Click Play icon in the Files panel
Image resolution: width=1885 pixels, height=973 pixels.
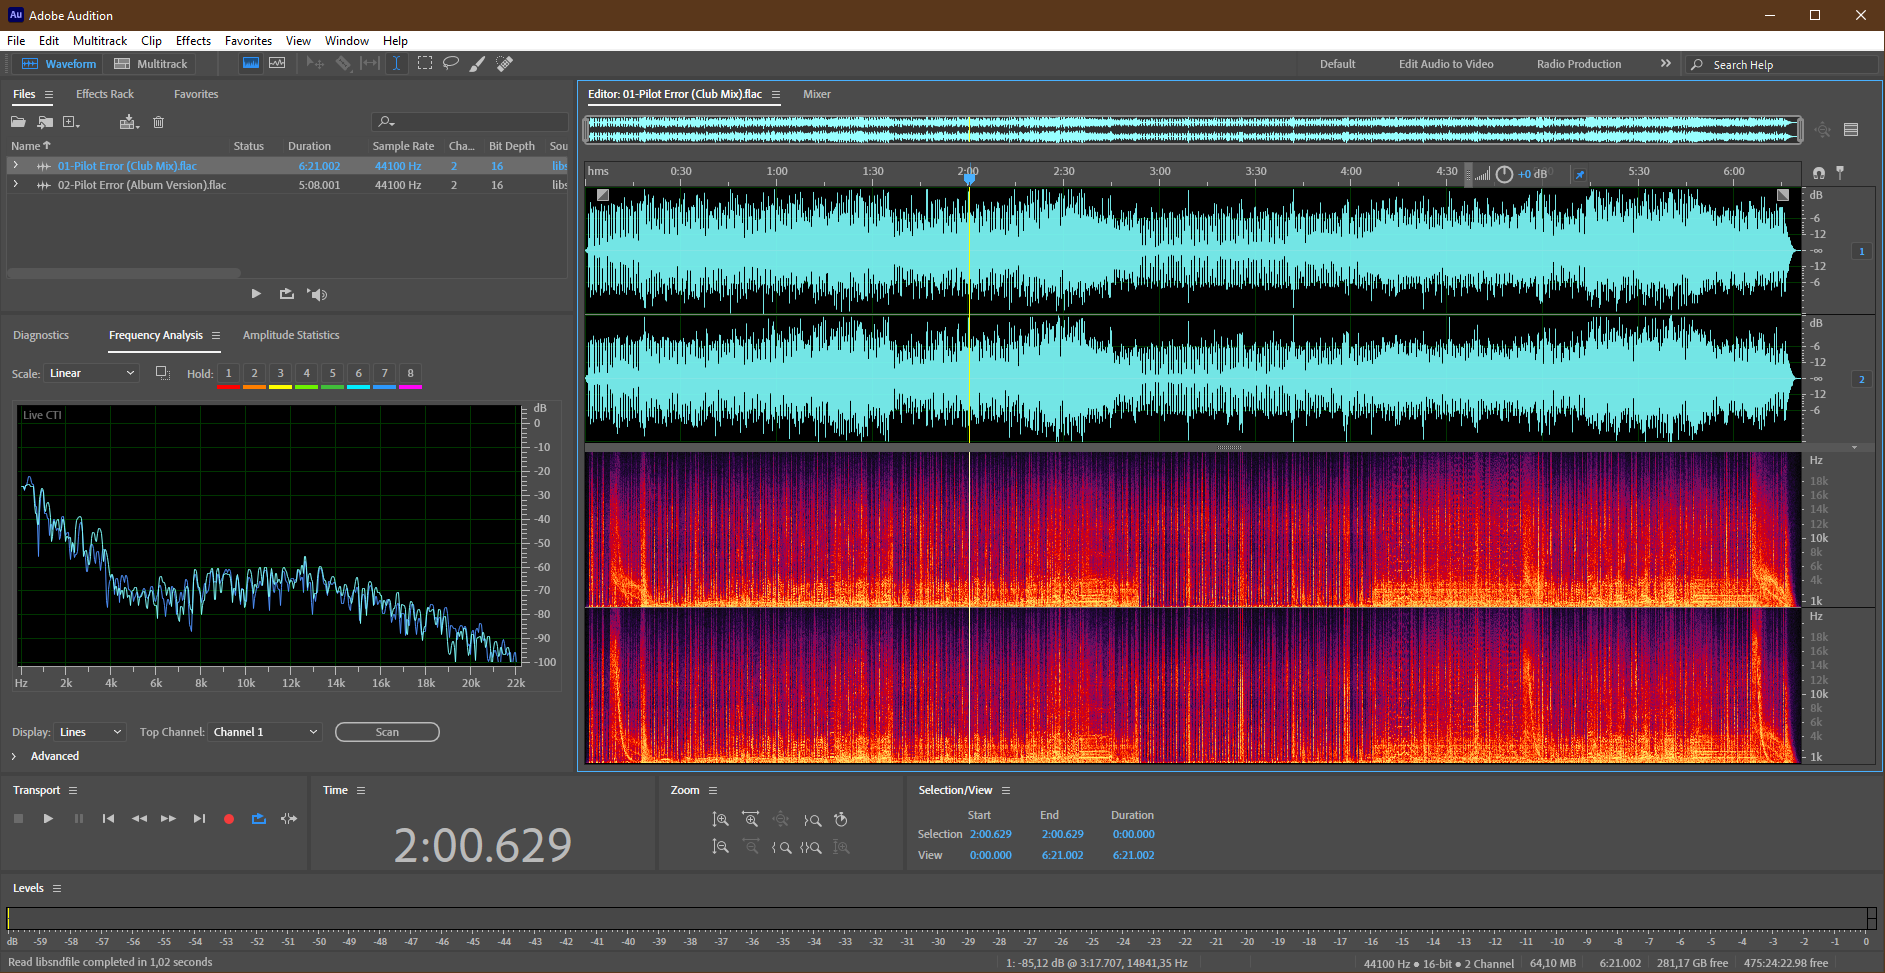tap(256, 294)
